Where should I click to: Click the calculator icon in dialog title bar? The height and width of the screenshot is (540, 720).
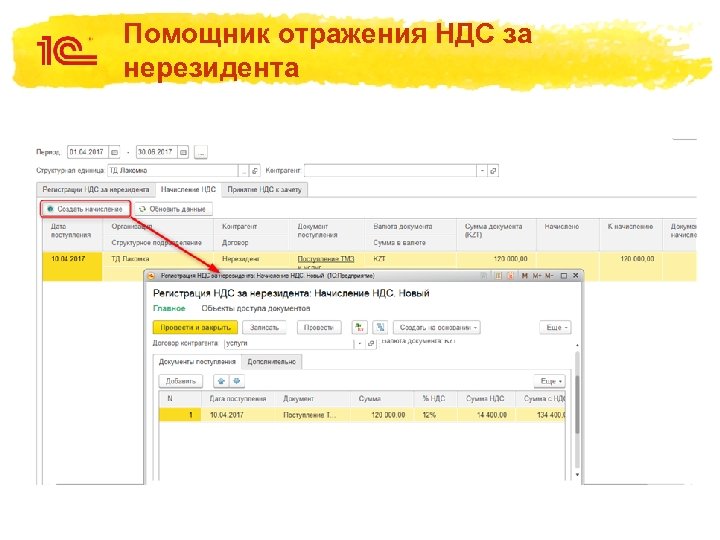click(498, 276)
